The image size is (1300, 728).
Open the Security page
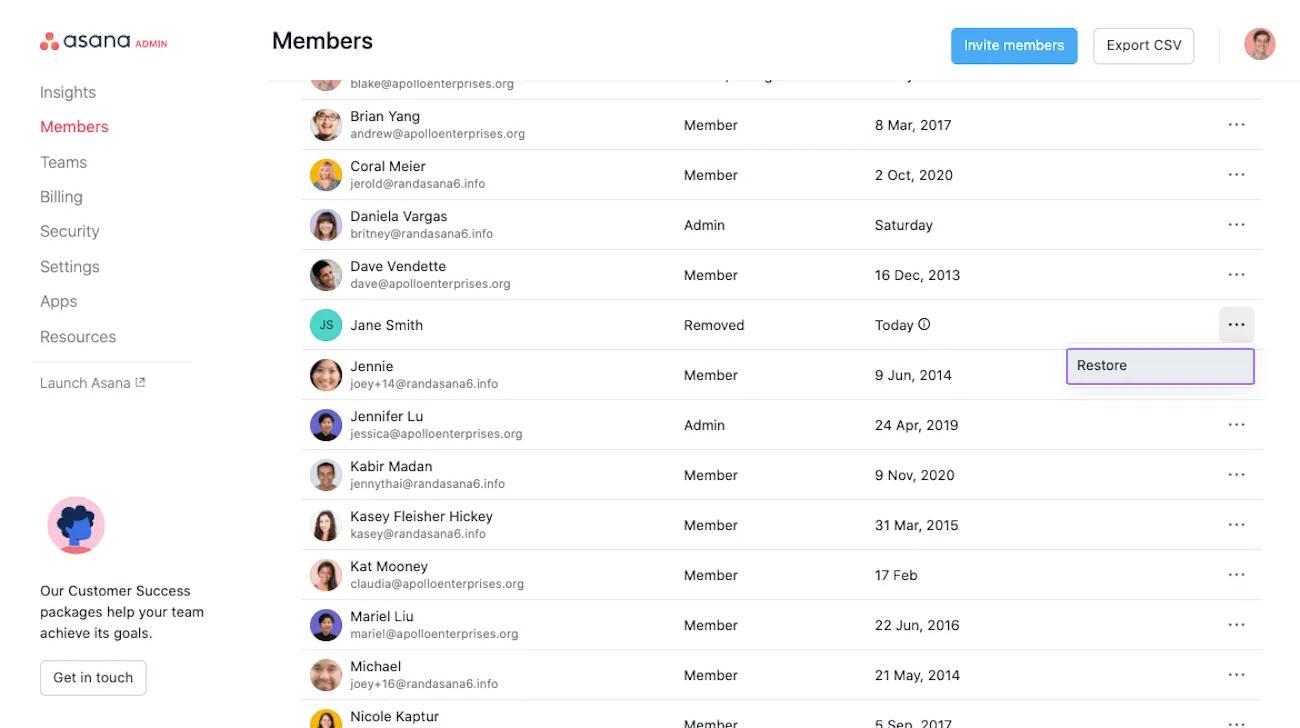(x=69, y=231)
